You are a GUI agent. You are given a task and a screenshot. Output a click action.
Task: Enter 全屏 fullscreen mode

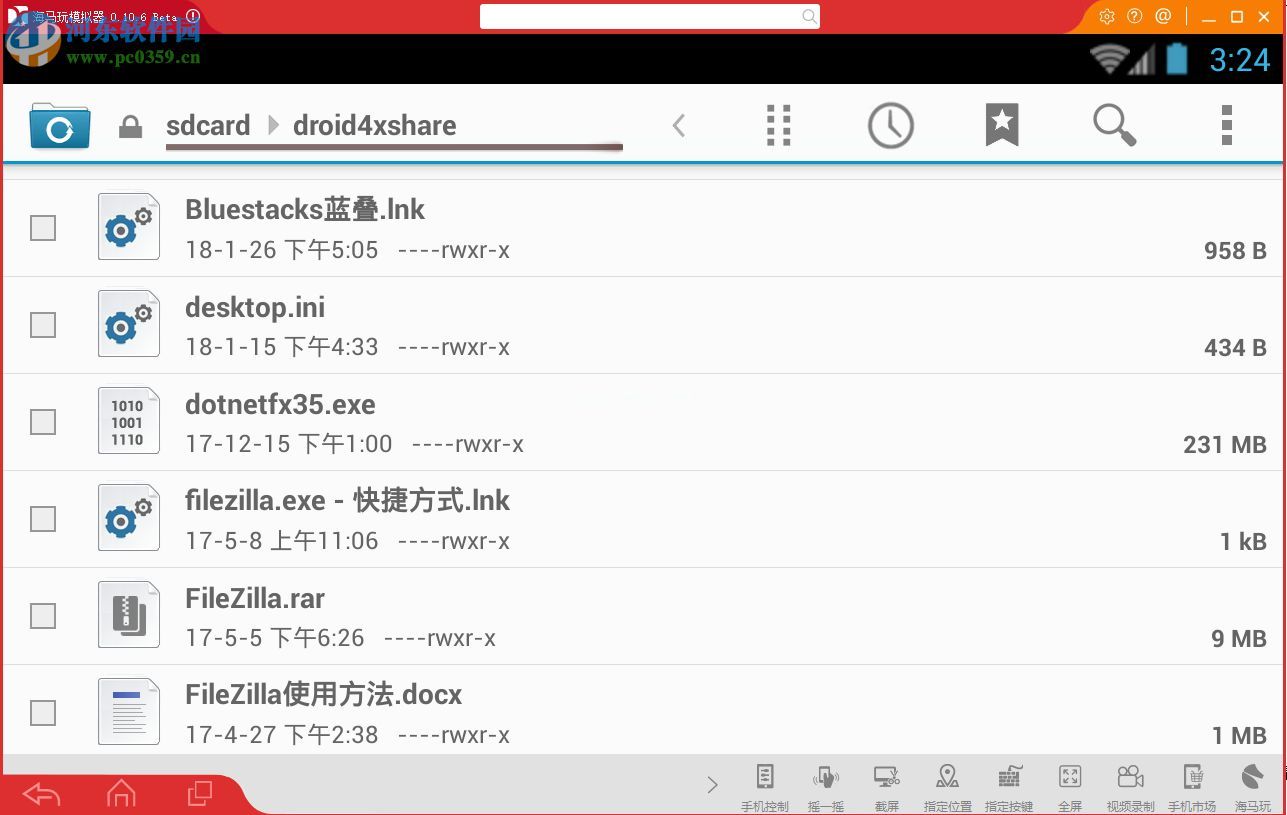coord(1070,788)
